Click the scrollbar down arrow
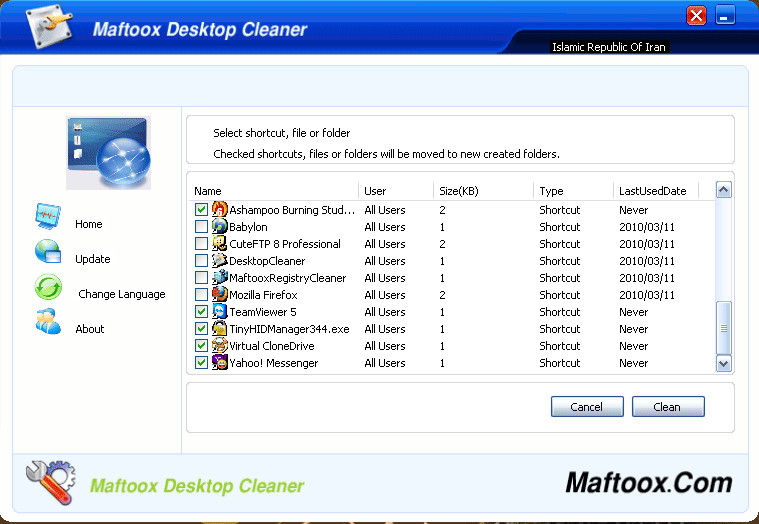This screenshot has width=759, height=524. (724, 363)
